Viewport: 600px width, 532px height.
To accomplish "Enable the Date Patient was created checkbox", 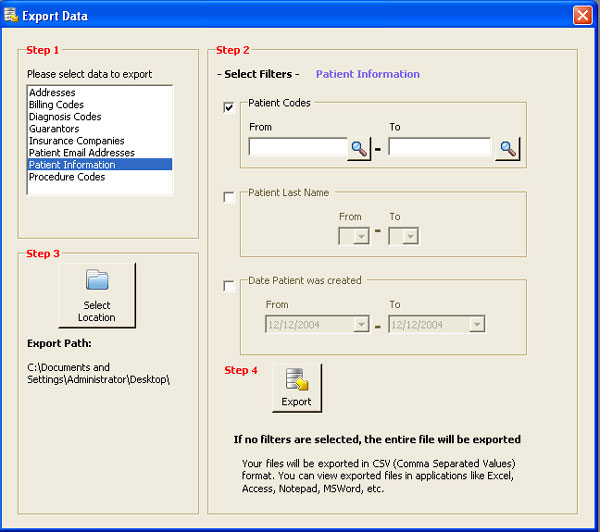I will click(x=230, y=286).
